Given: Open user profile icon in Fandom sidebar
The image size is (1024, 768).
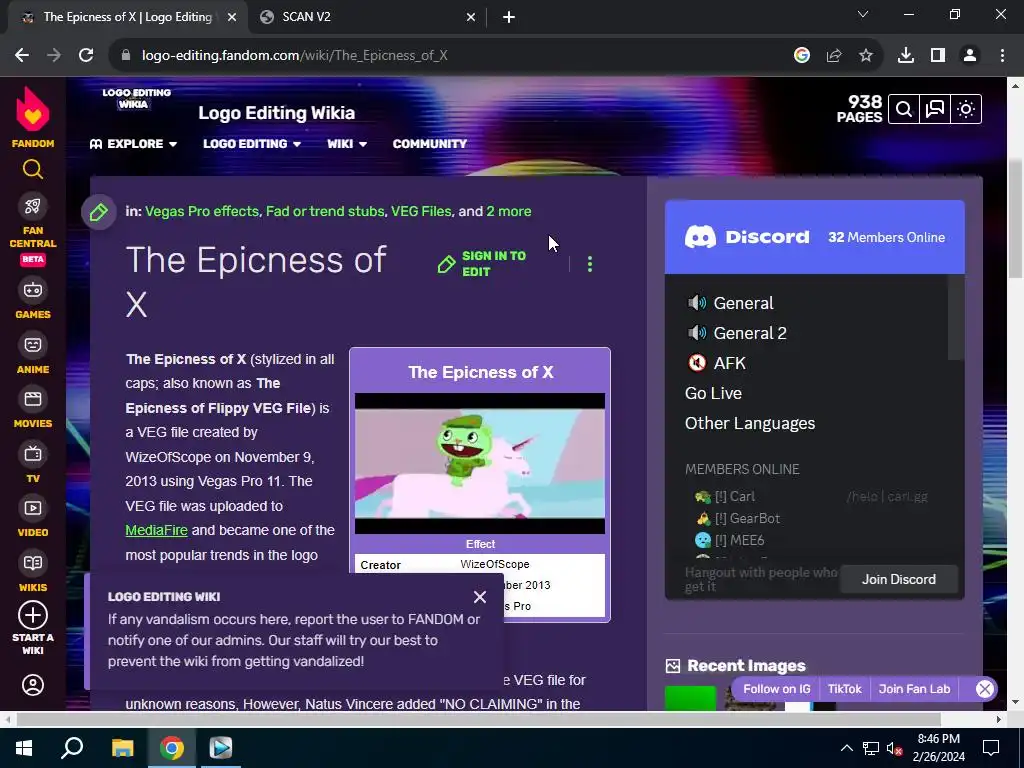Looking at the screenshot, I should [x=33, y=684].
